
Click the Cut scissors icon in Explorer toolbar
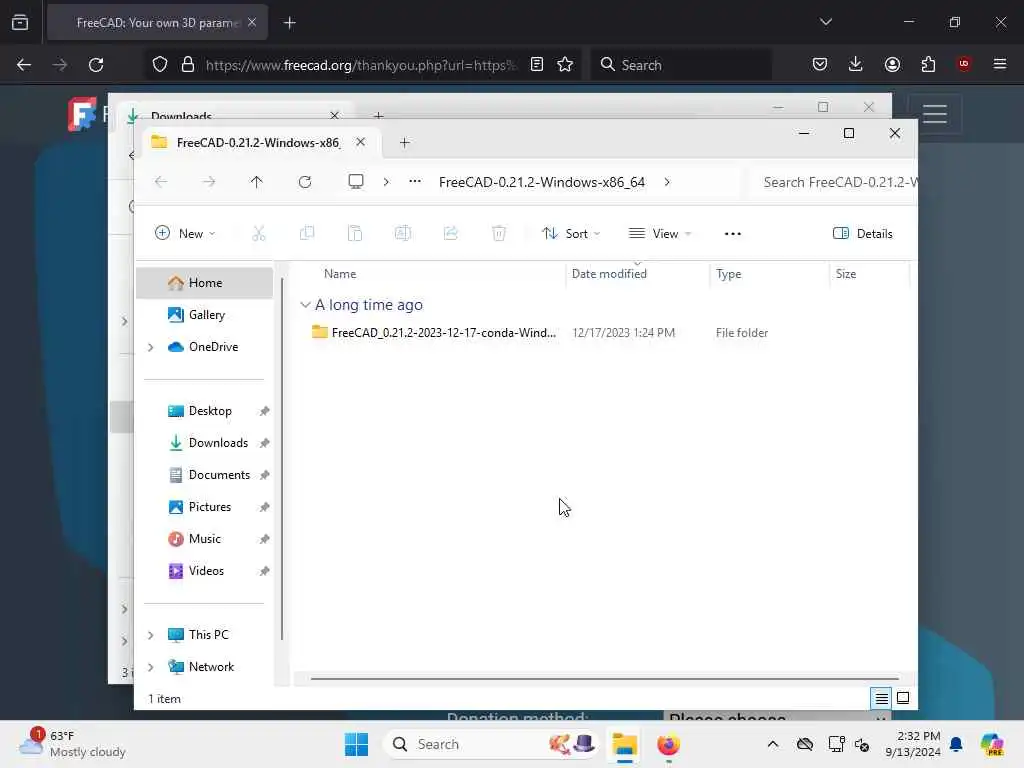tap(259, 233)
